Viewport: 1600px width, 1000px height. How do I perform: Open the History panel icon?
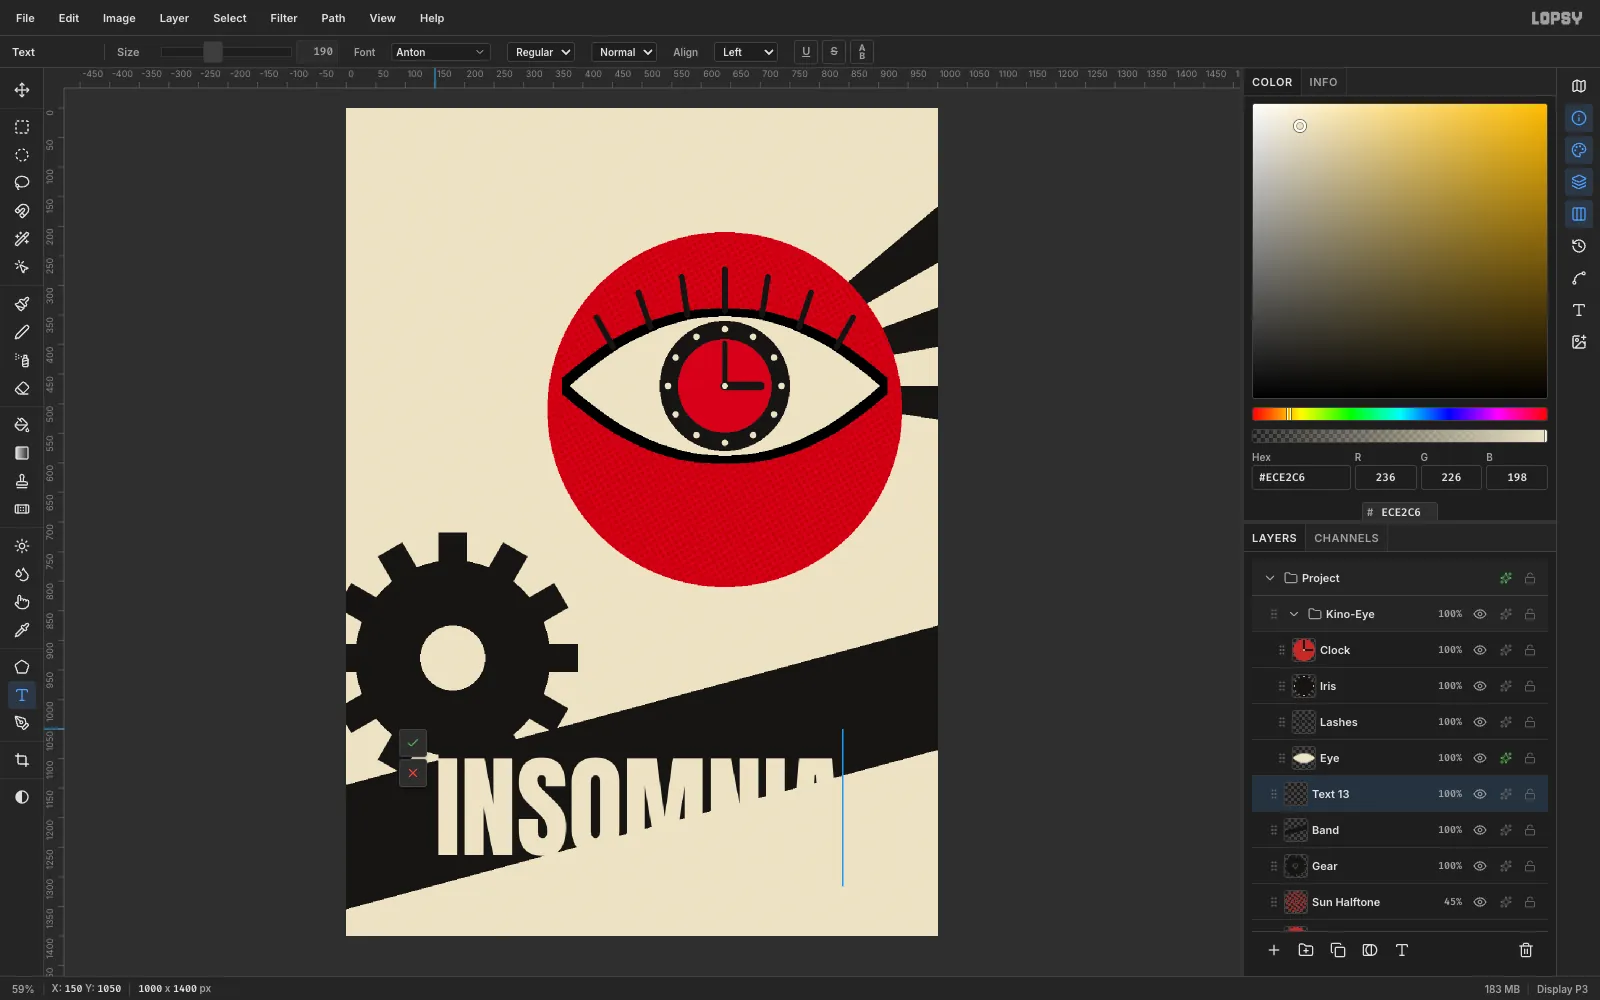point(1579,246)
